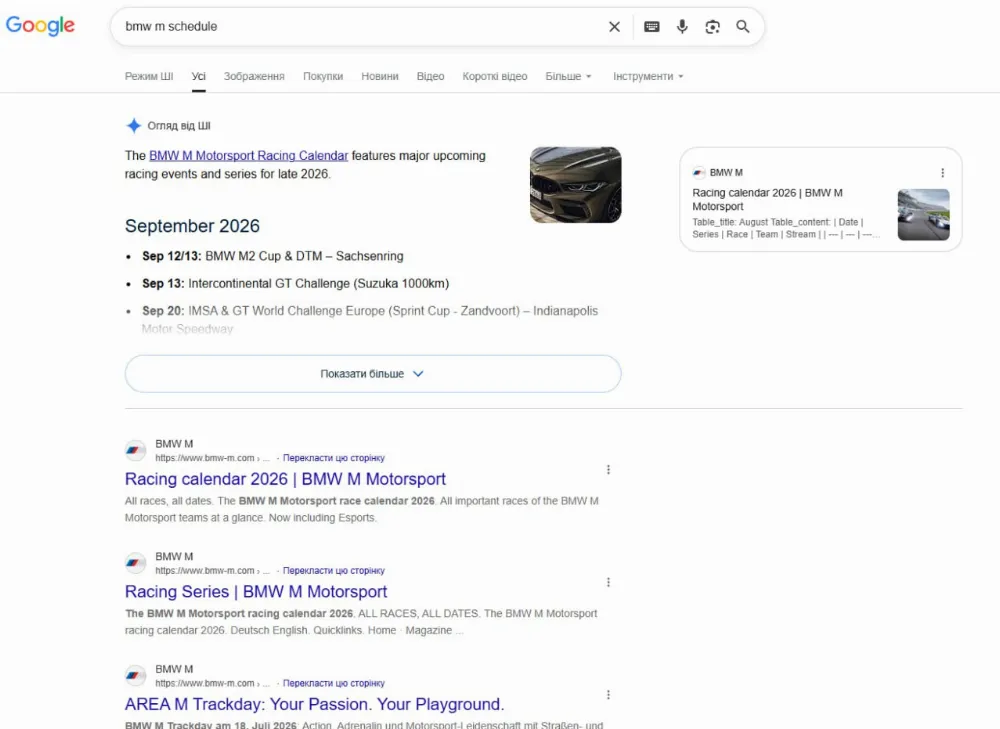Click bmw-m.com URL under Racing Series result

coord(212,571)
